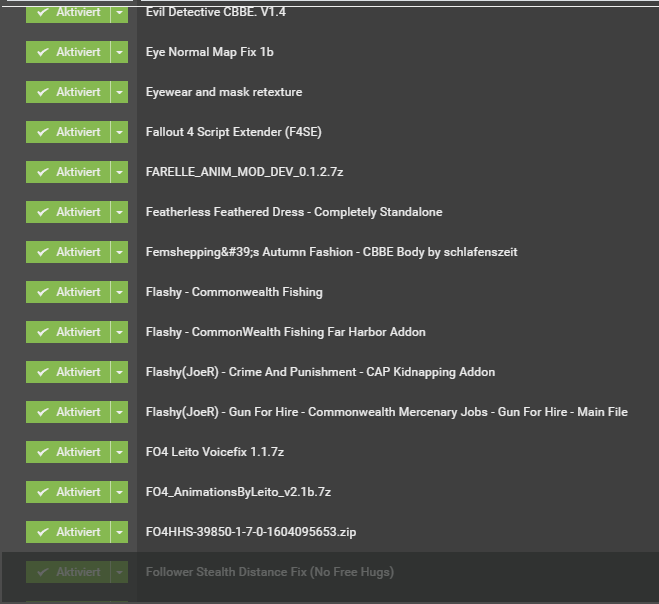The image size is (659, 604).
Task: Select Fallout 4 Script Extender (F4SE) name
Action: coord(233,132)
